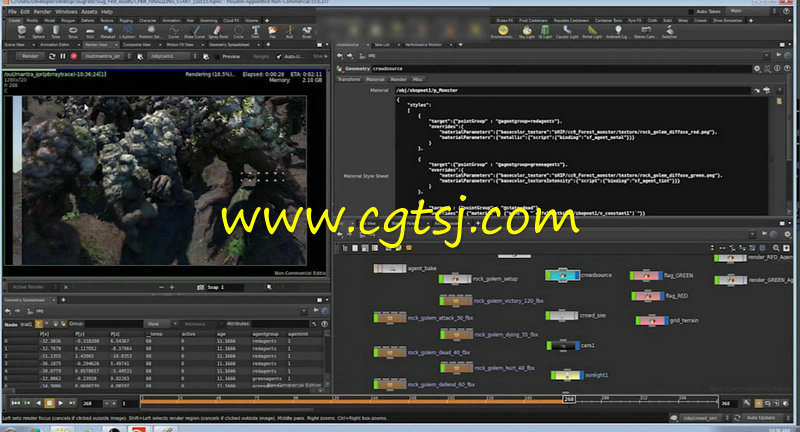Select the Tube shelf tool

pyautogui.click(x=56, y=32)
